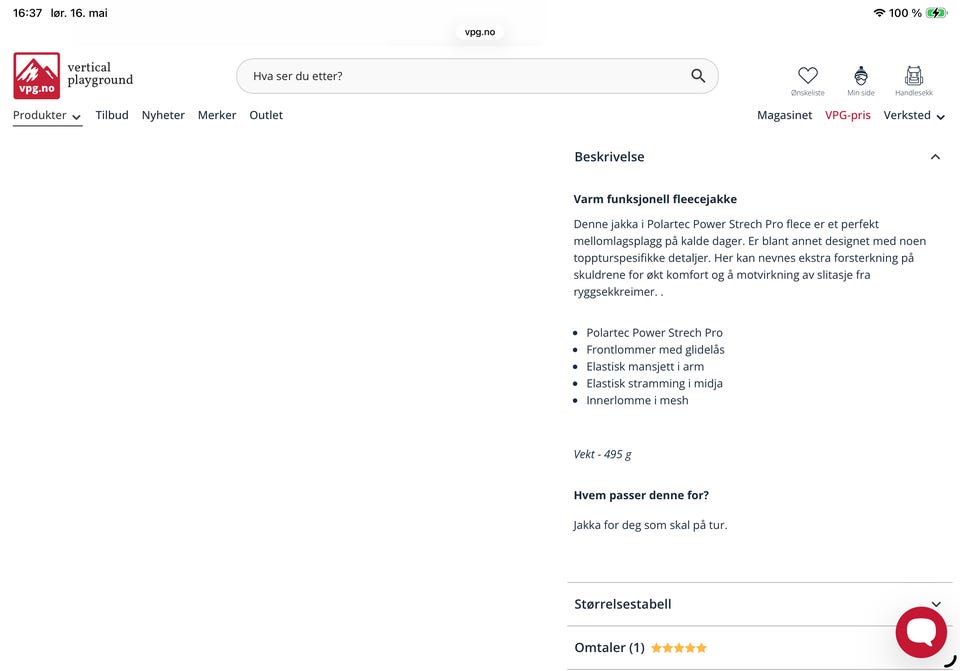
Task: Collapse the Beskrivelse section chevron
Action: [x=935, y=157]
